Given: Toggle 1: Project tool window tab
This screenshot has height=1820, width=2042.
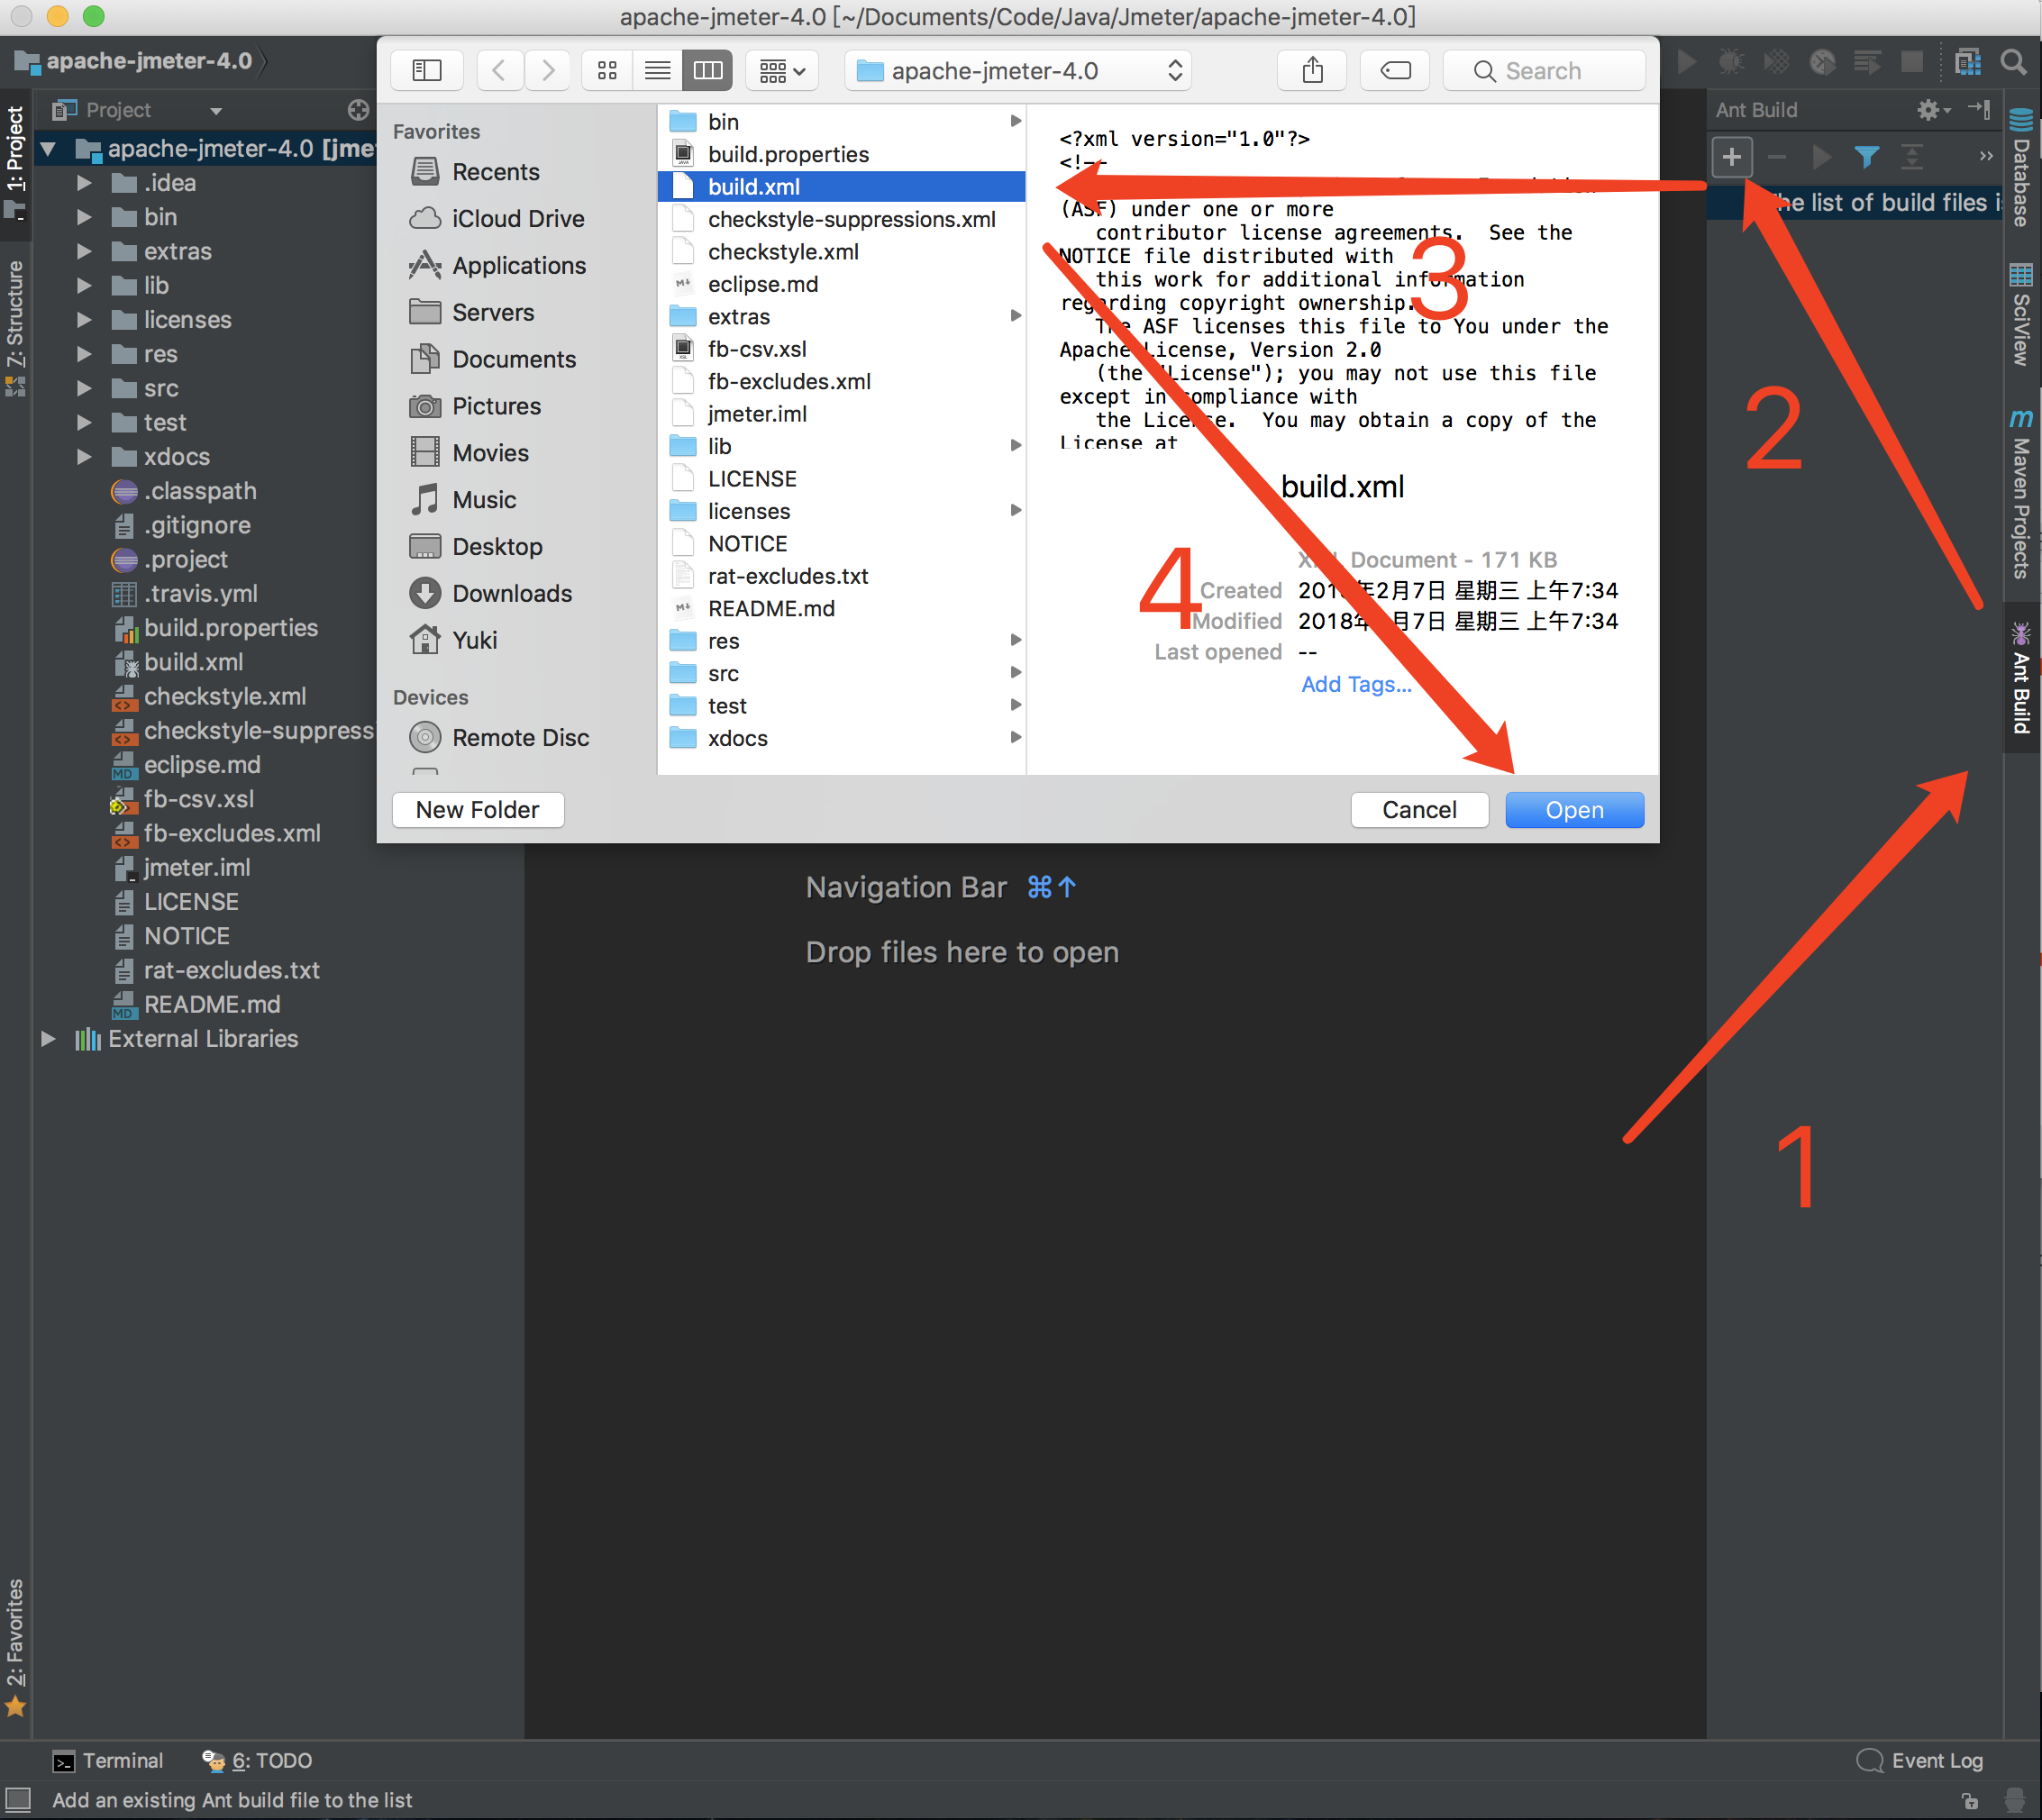Looking at the screenshot, I should click(x=15, y=163).
